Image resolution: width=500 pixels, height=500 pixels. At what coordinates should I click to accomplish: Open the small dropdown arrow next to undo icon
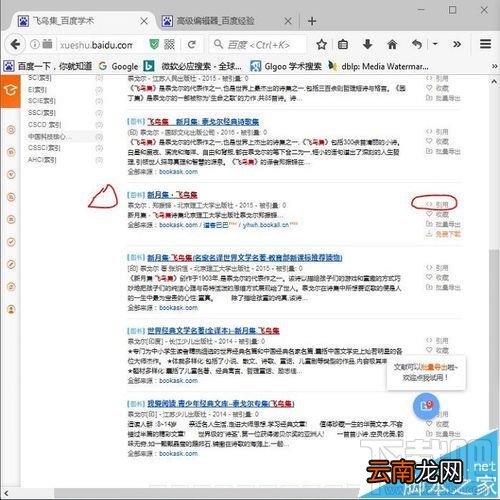(435, 44)
